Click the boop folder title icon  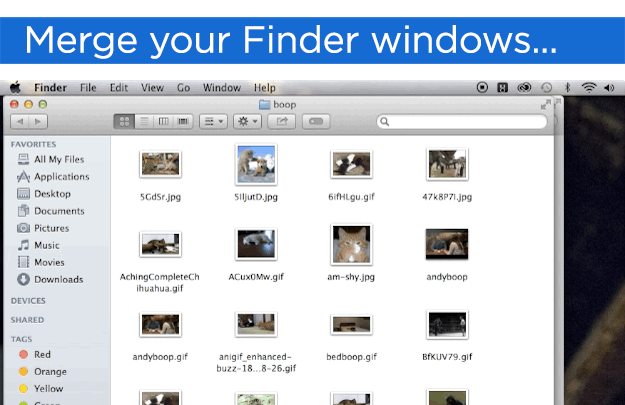point(264,104)
